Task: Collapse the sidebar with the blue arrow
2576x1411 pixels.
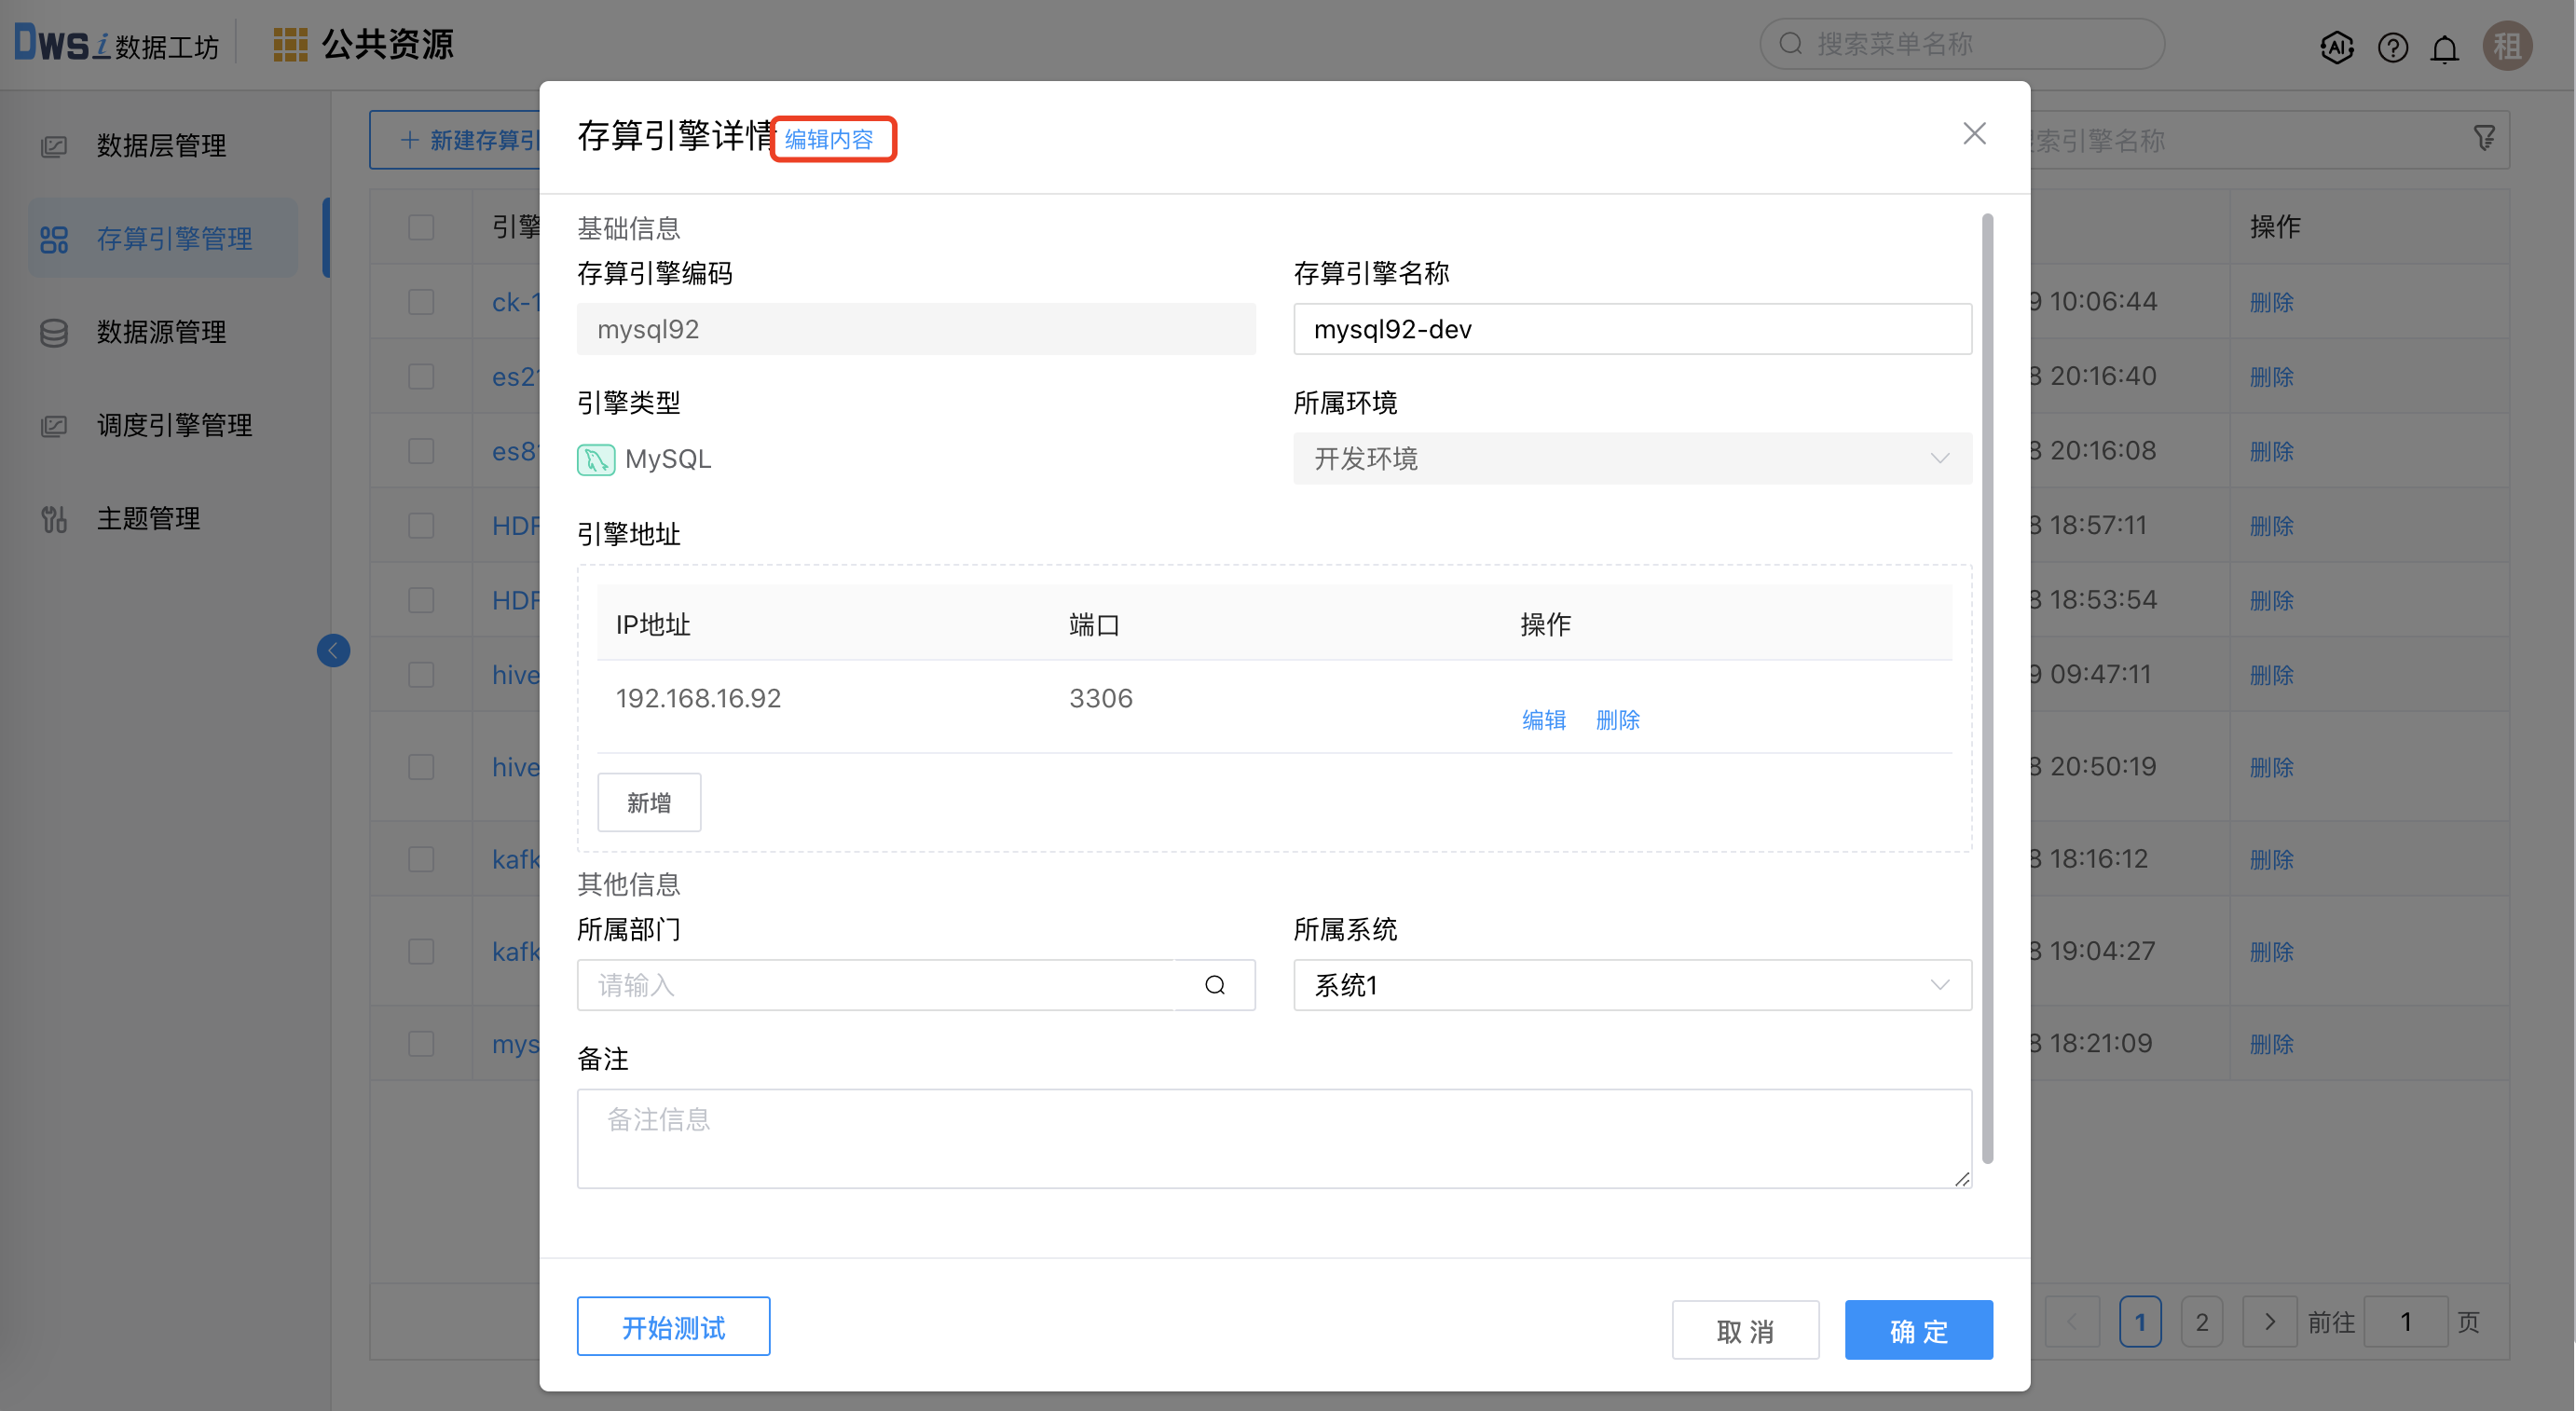Action: pyautogui.click(x=333, y=650)
